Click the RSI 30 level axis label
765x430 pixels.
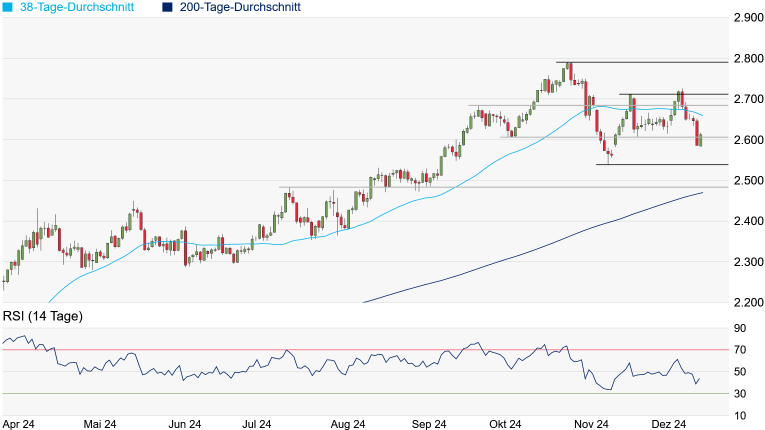(739, 393)
